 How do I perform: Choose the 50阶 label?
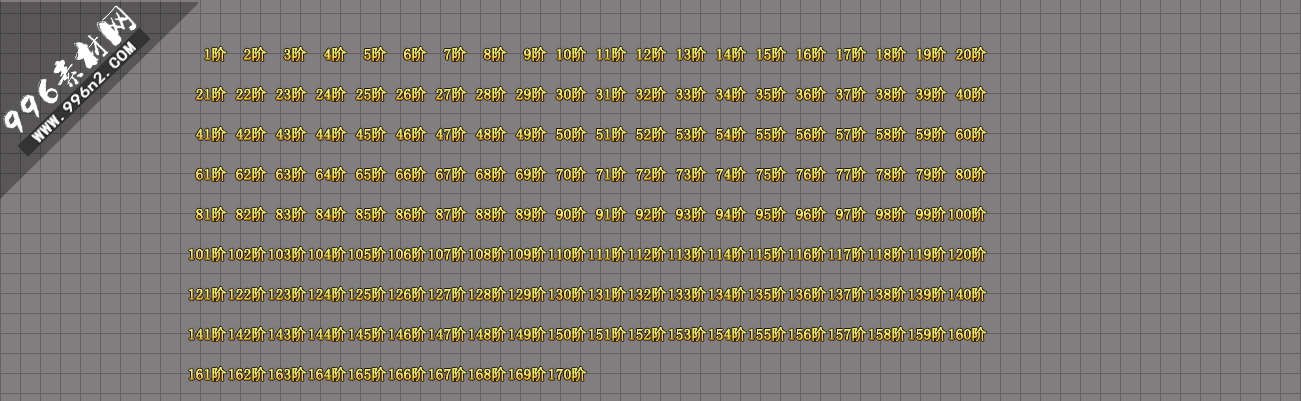coord(571,135)
